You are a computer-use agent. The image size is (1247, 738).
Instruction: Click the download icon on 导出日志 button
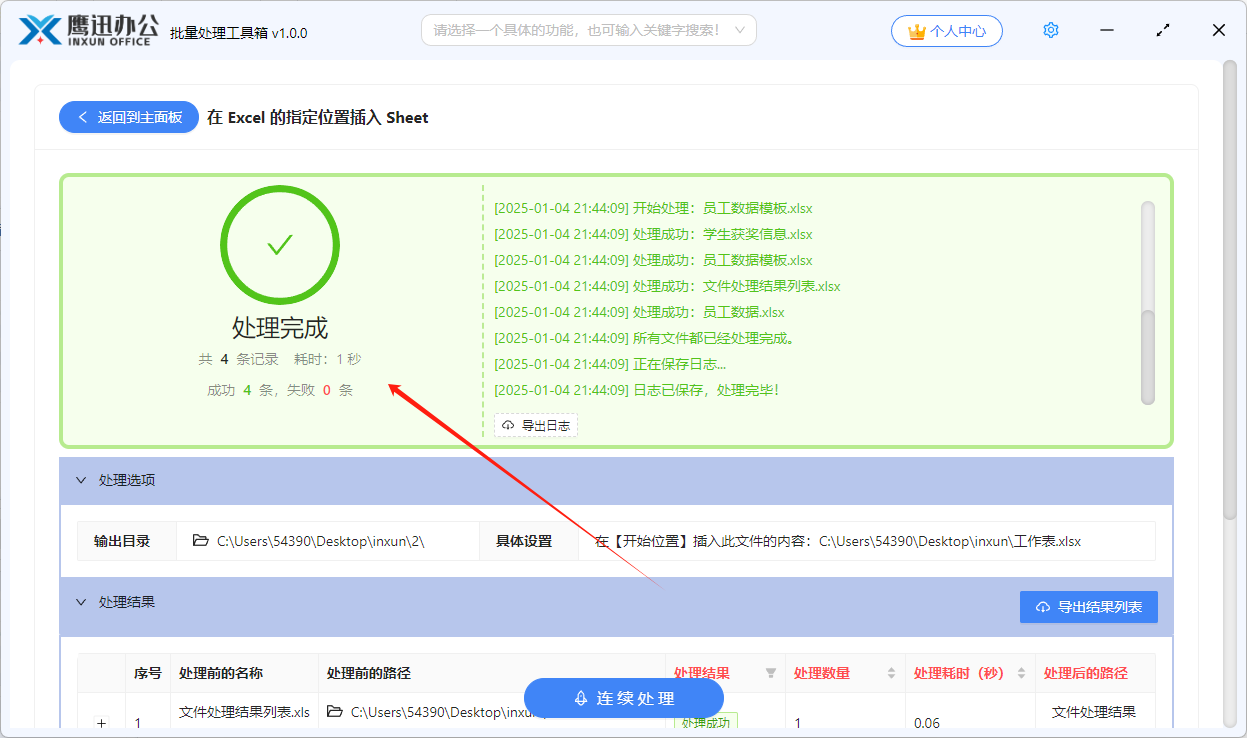507,424
